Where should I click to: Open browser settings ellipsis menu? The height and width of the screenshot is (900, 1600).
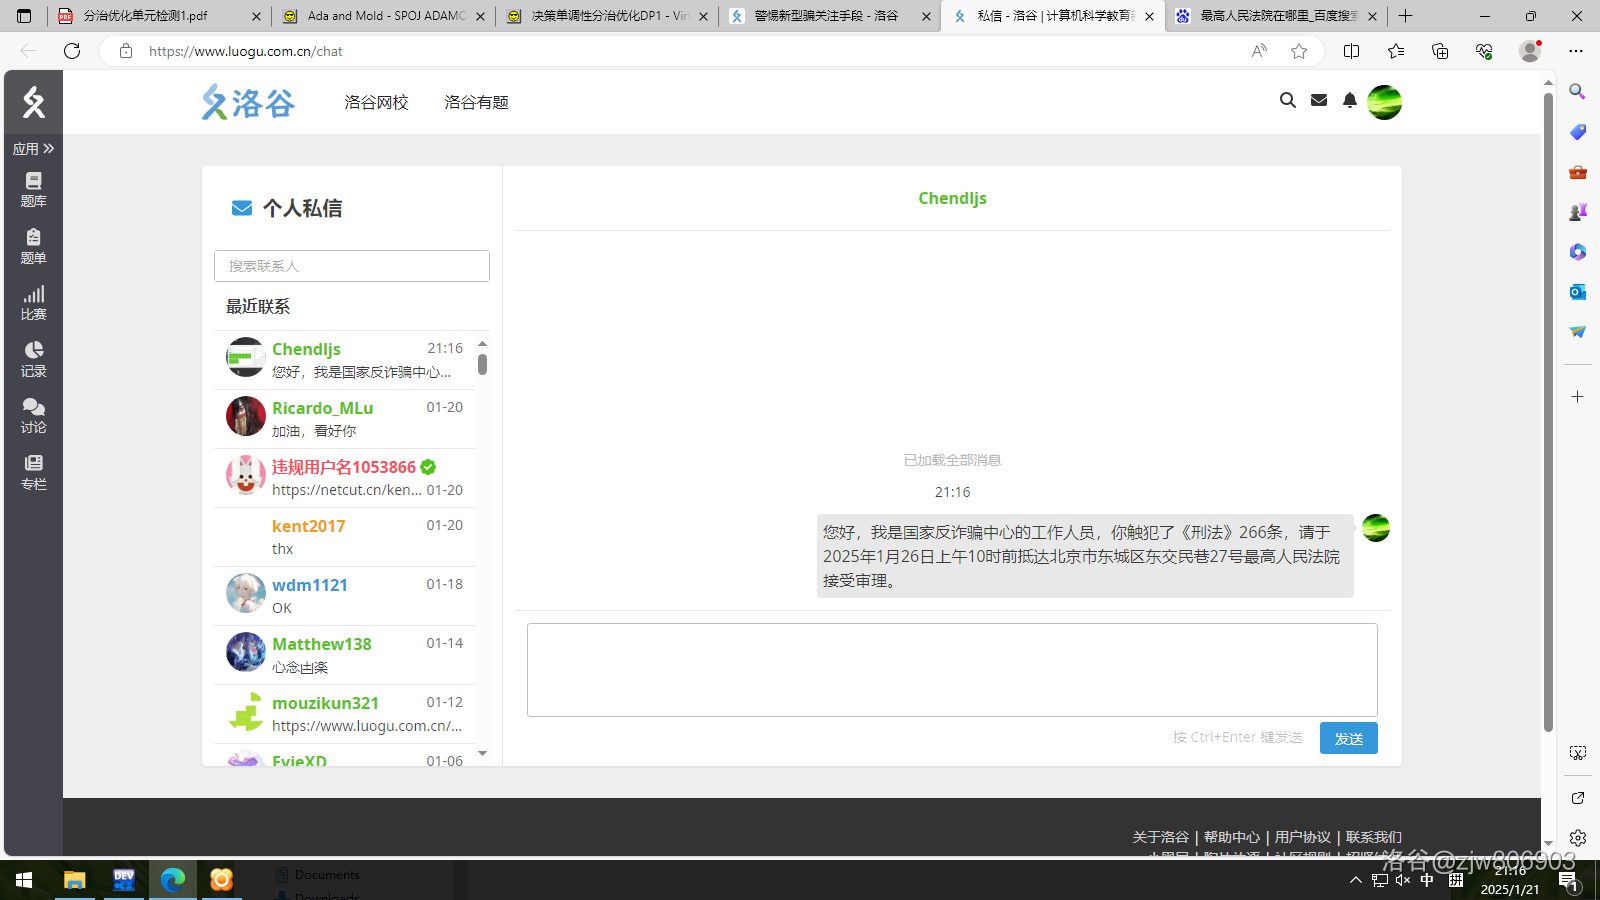(x=1576, y=51)
